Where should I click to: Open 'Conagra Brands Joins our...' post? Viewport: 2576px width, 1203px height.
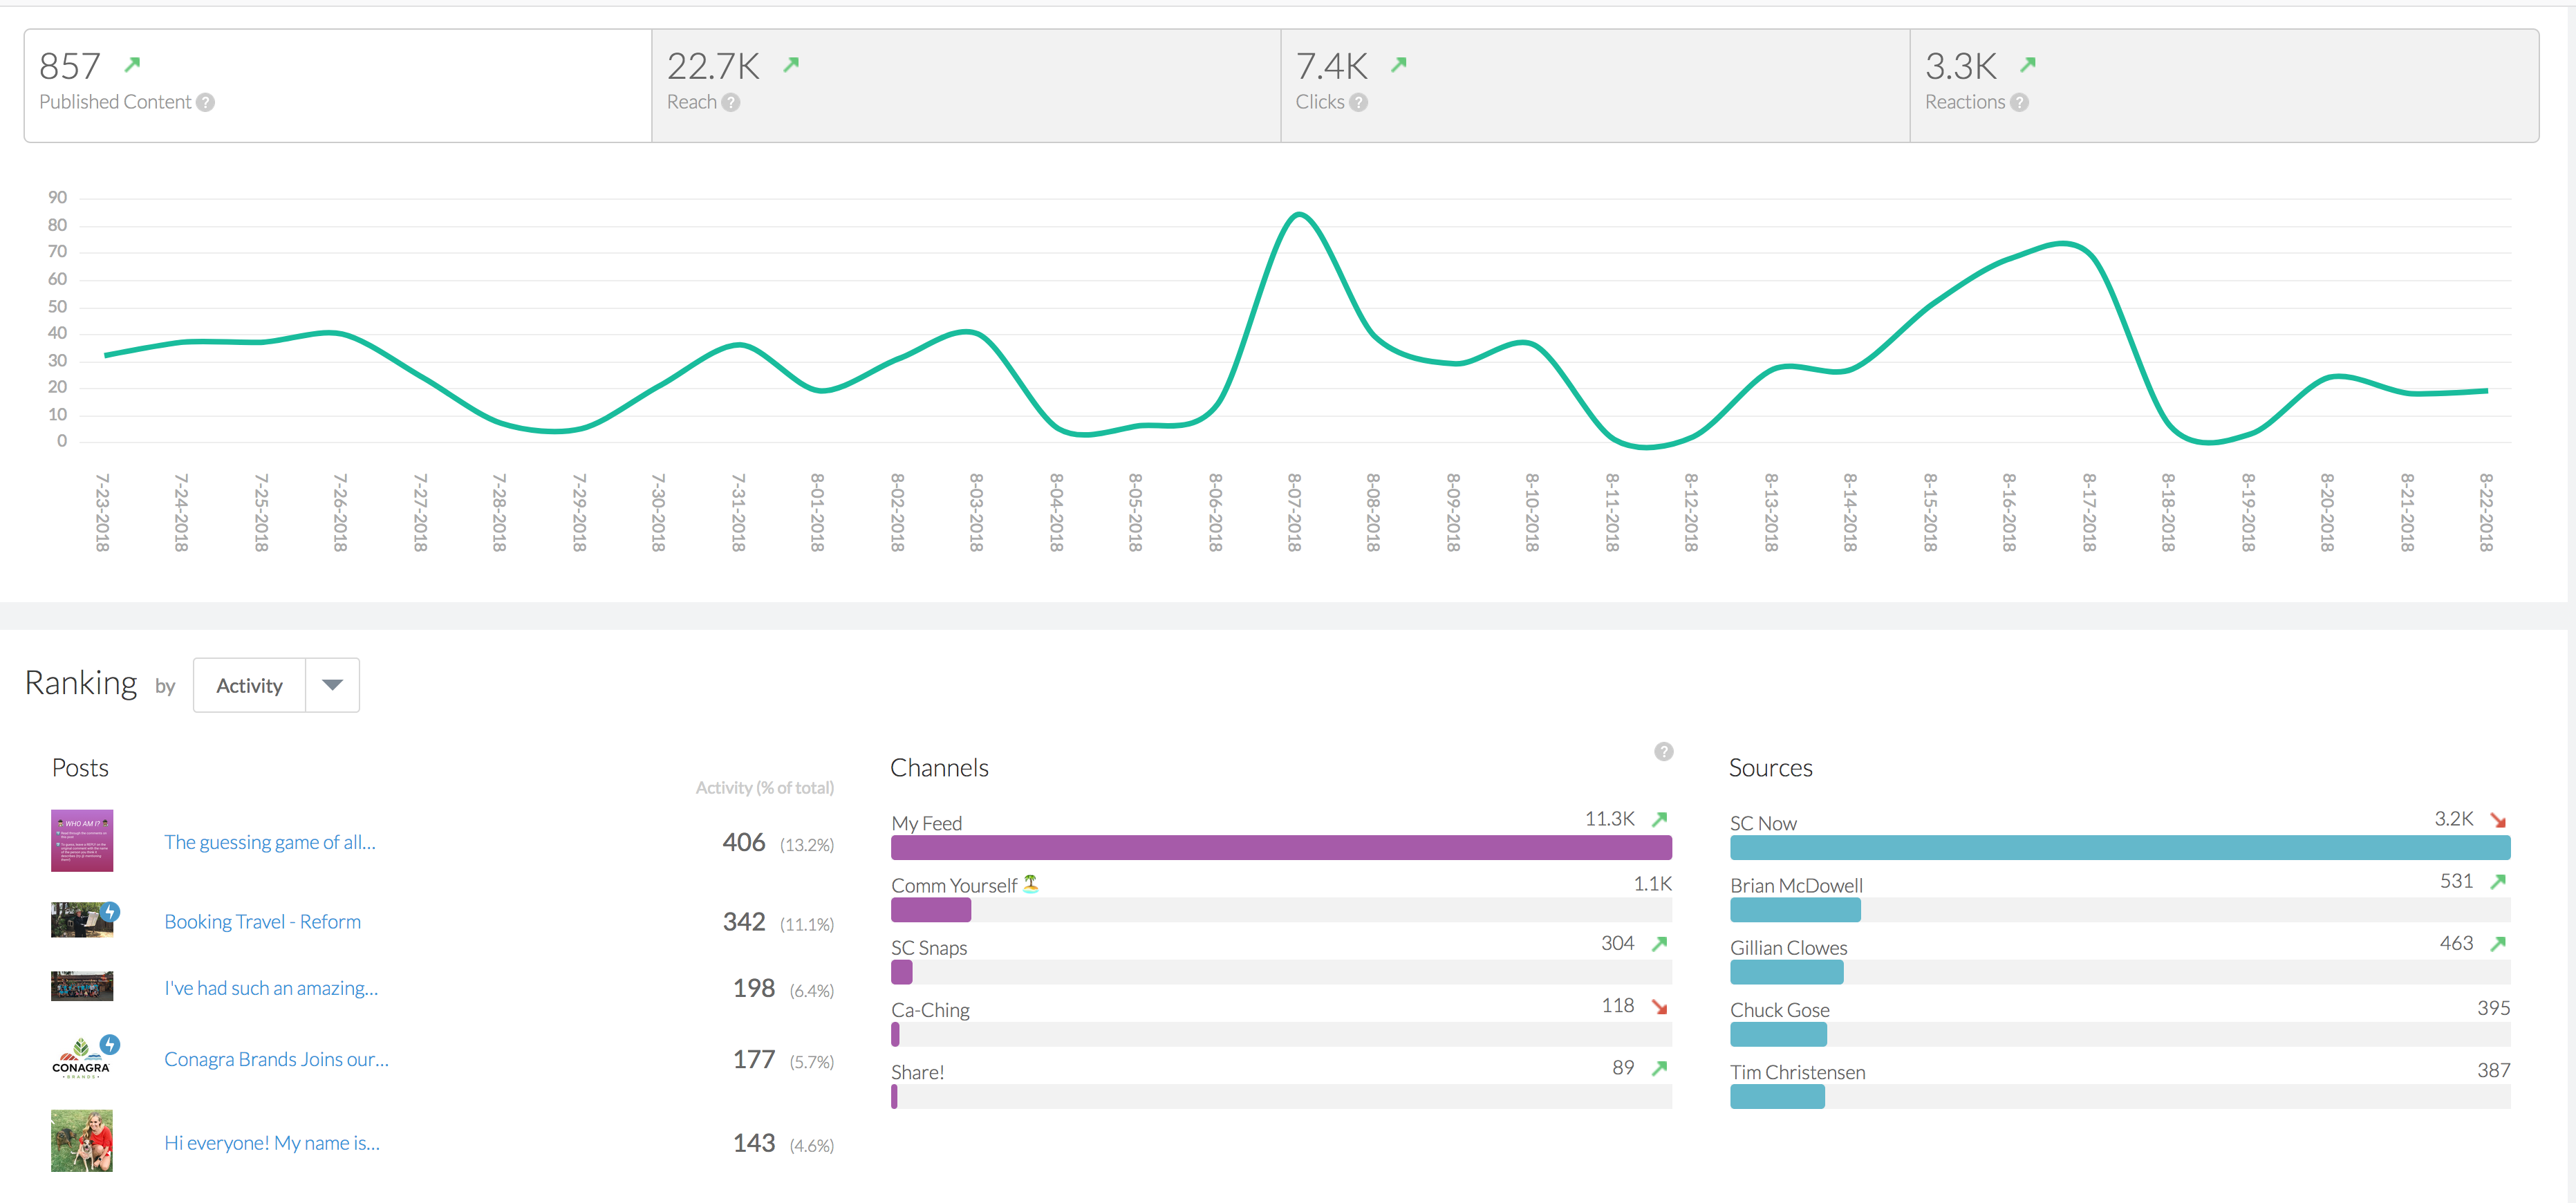click(276, 1059)
